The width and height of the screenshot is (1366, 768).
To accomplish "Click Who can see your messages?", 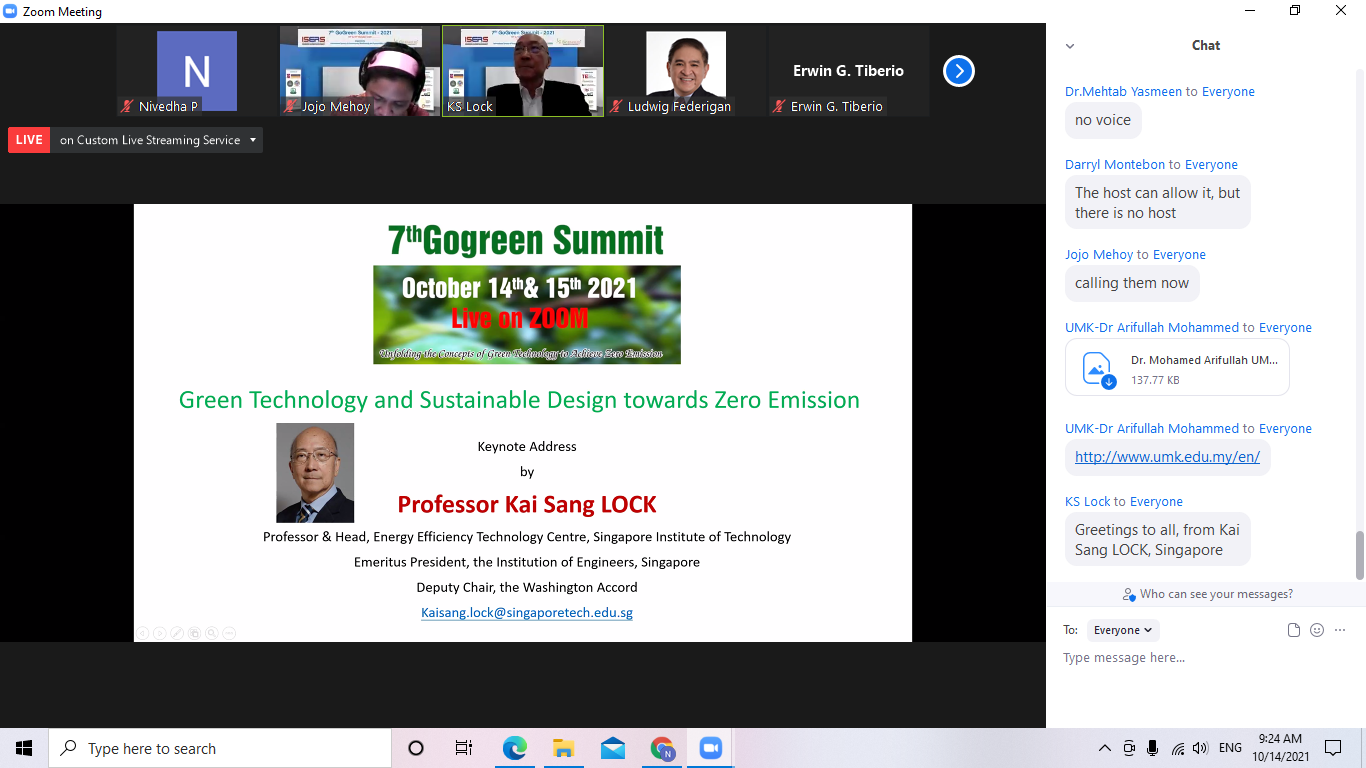I will 1216,594.
